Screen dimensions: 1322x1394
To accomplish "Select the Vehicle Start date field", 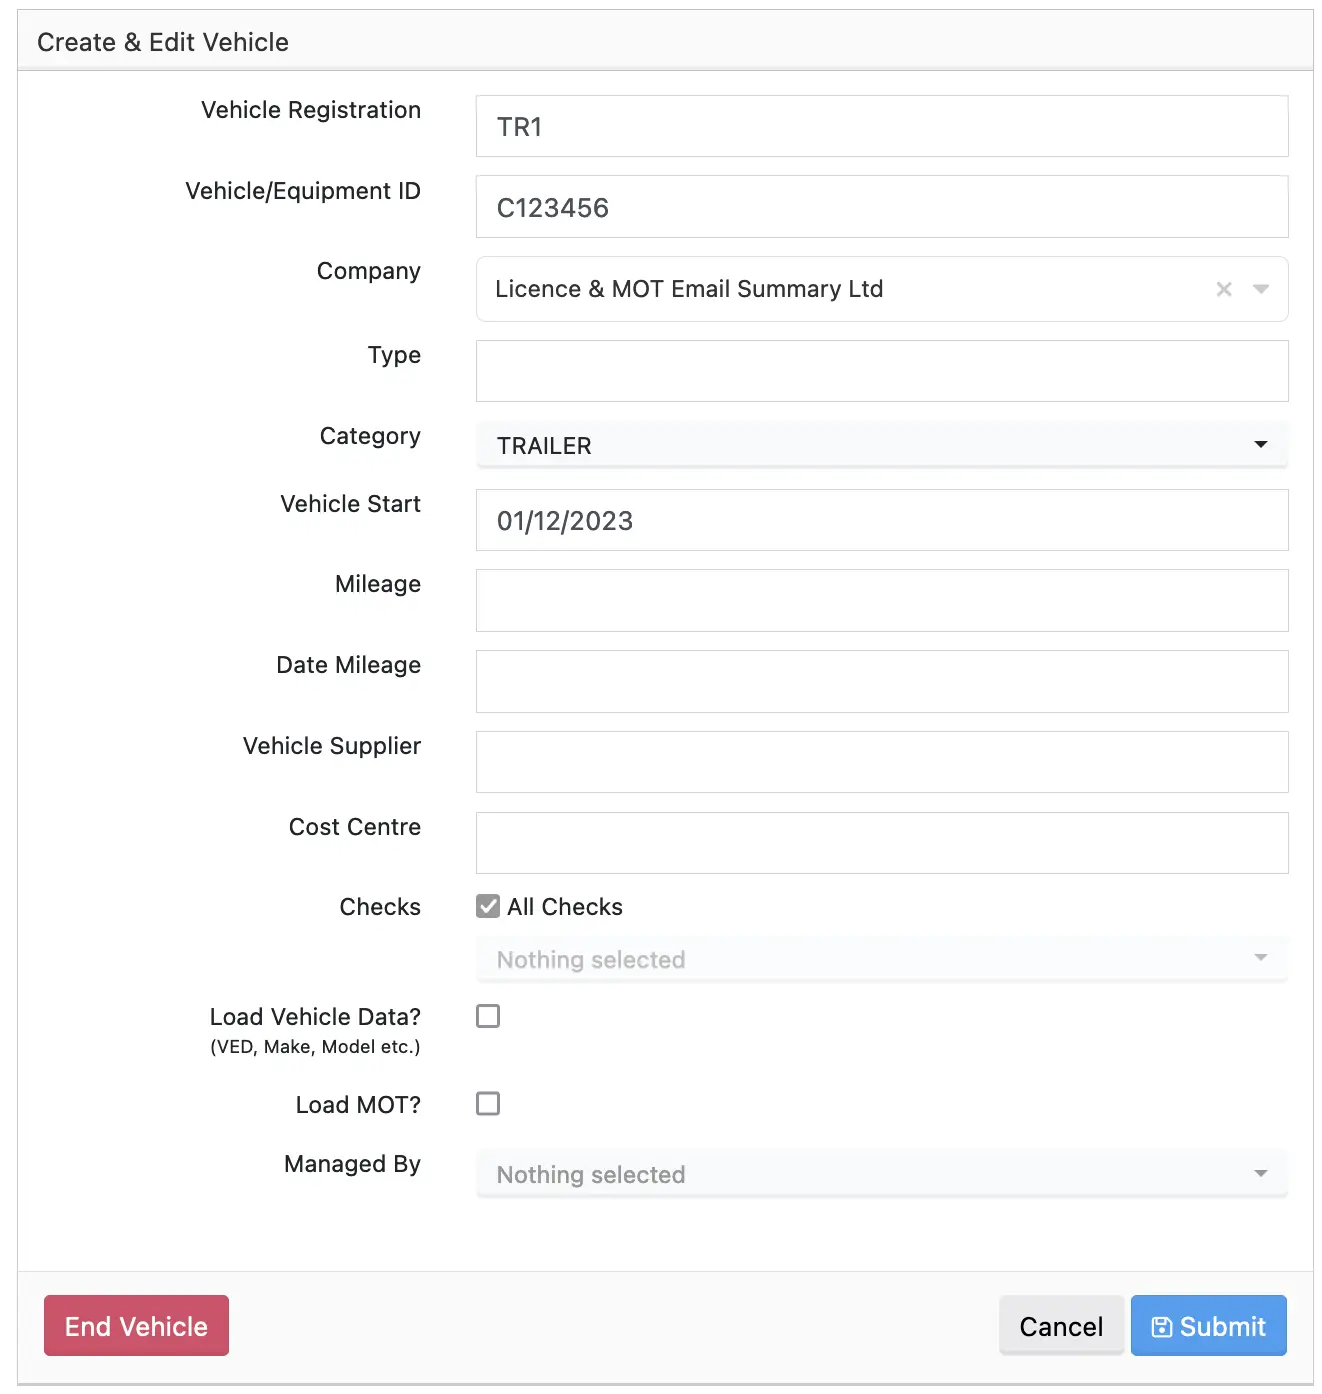I will (881, 520).
